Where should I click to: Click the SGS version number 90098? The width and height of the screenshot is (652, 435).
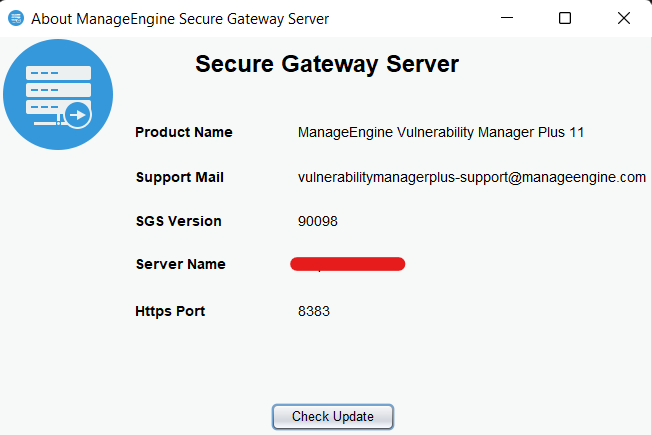318,221
